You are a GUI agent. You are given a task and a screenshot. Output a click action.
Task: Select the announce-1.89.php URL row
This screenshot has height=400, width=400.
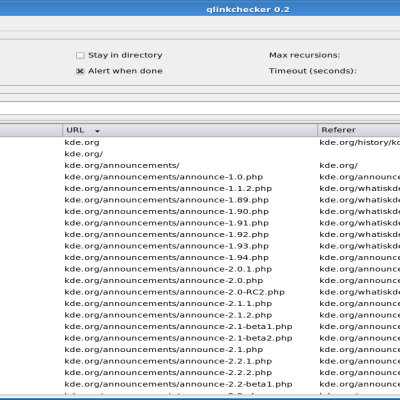pos(167,200)
